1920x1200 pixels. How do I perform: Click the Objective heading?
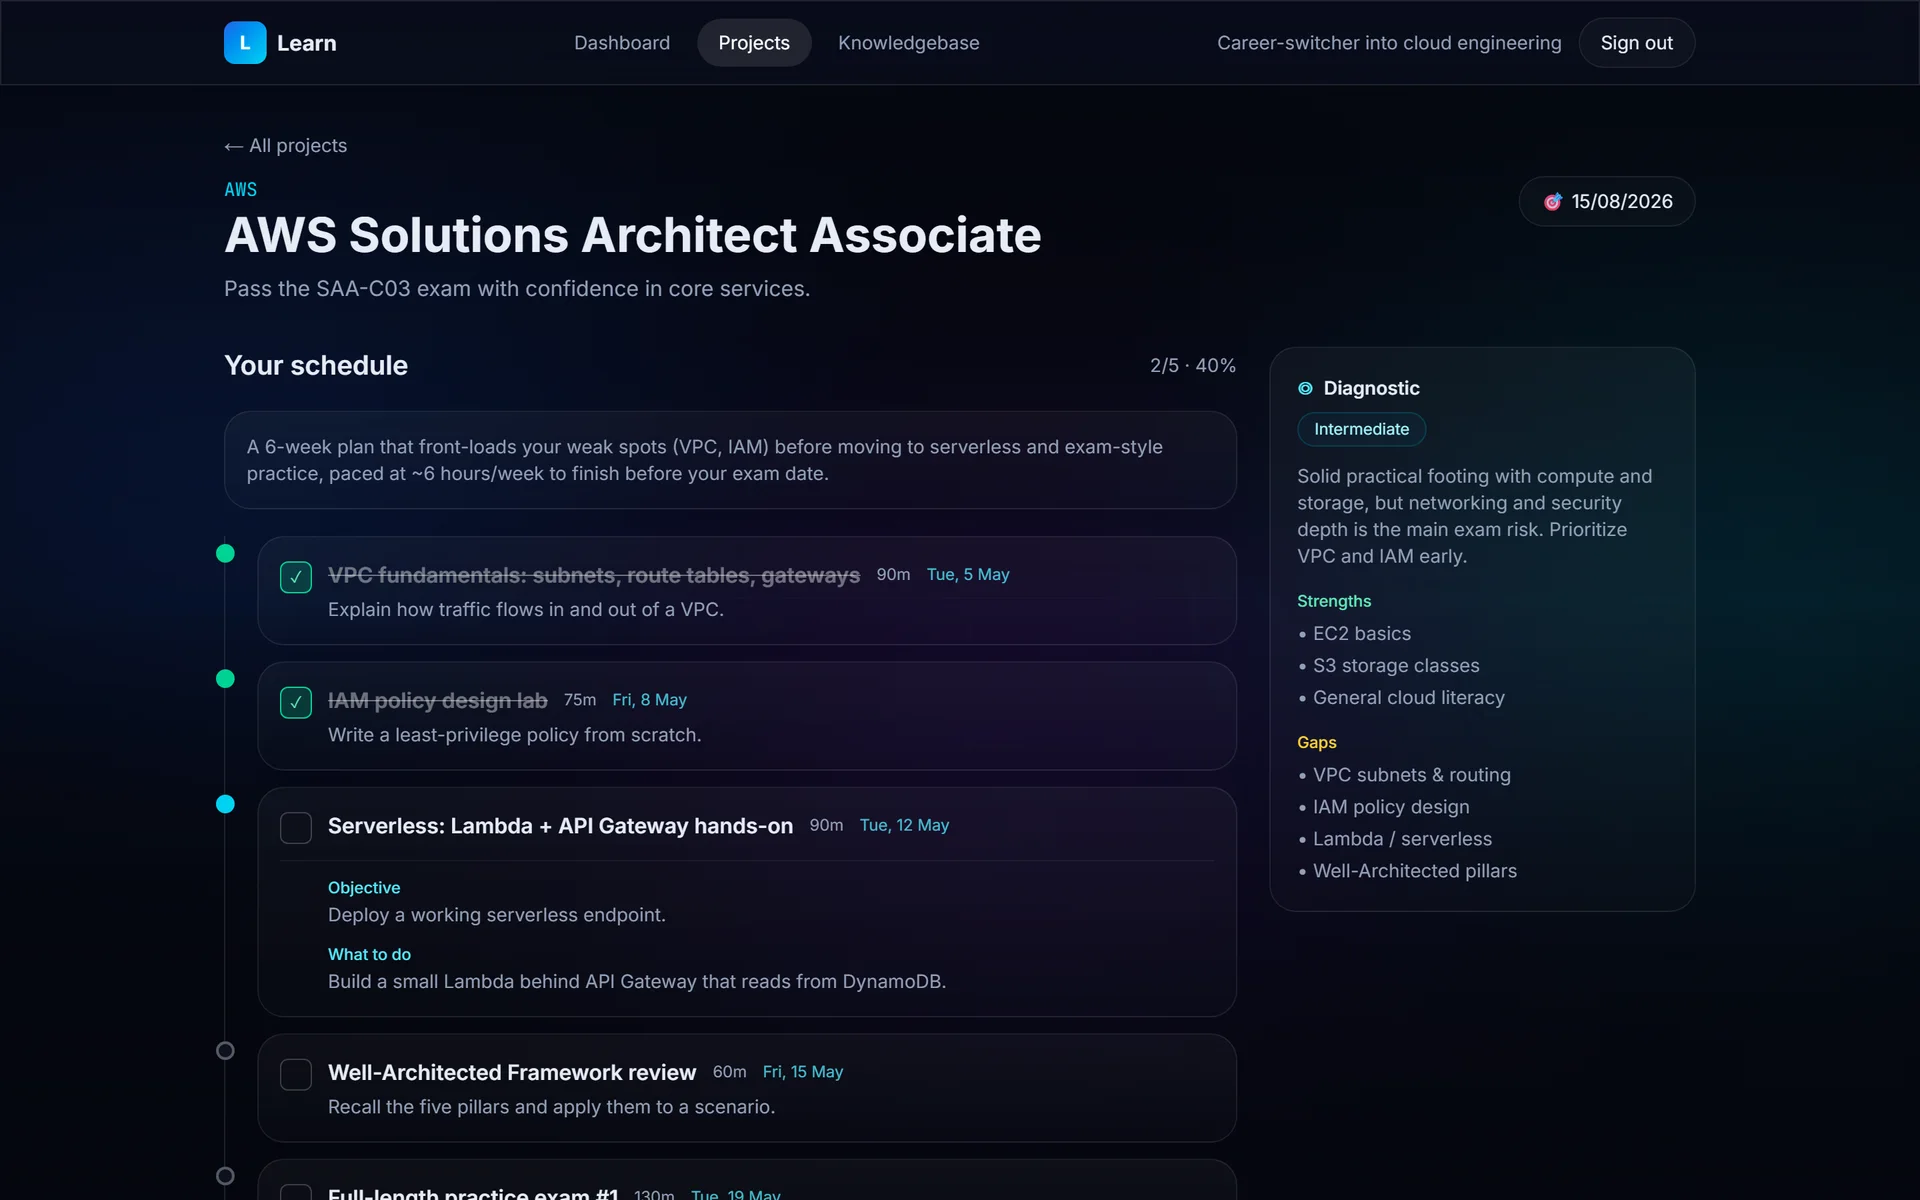click(364, 888)
